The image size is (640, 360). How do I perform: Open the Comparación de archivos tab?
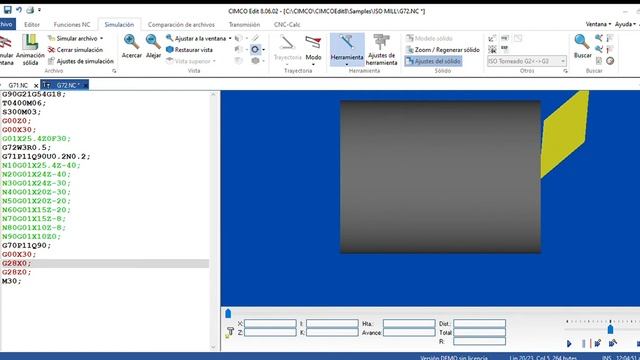(181, 24)
